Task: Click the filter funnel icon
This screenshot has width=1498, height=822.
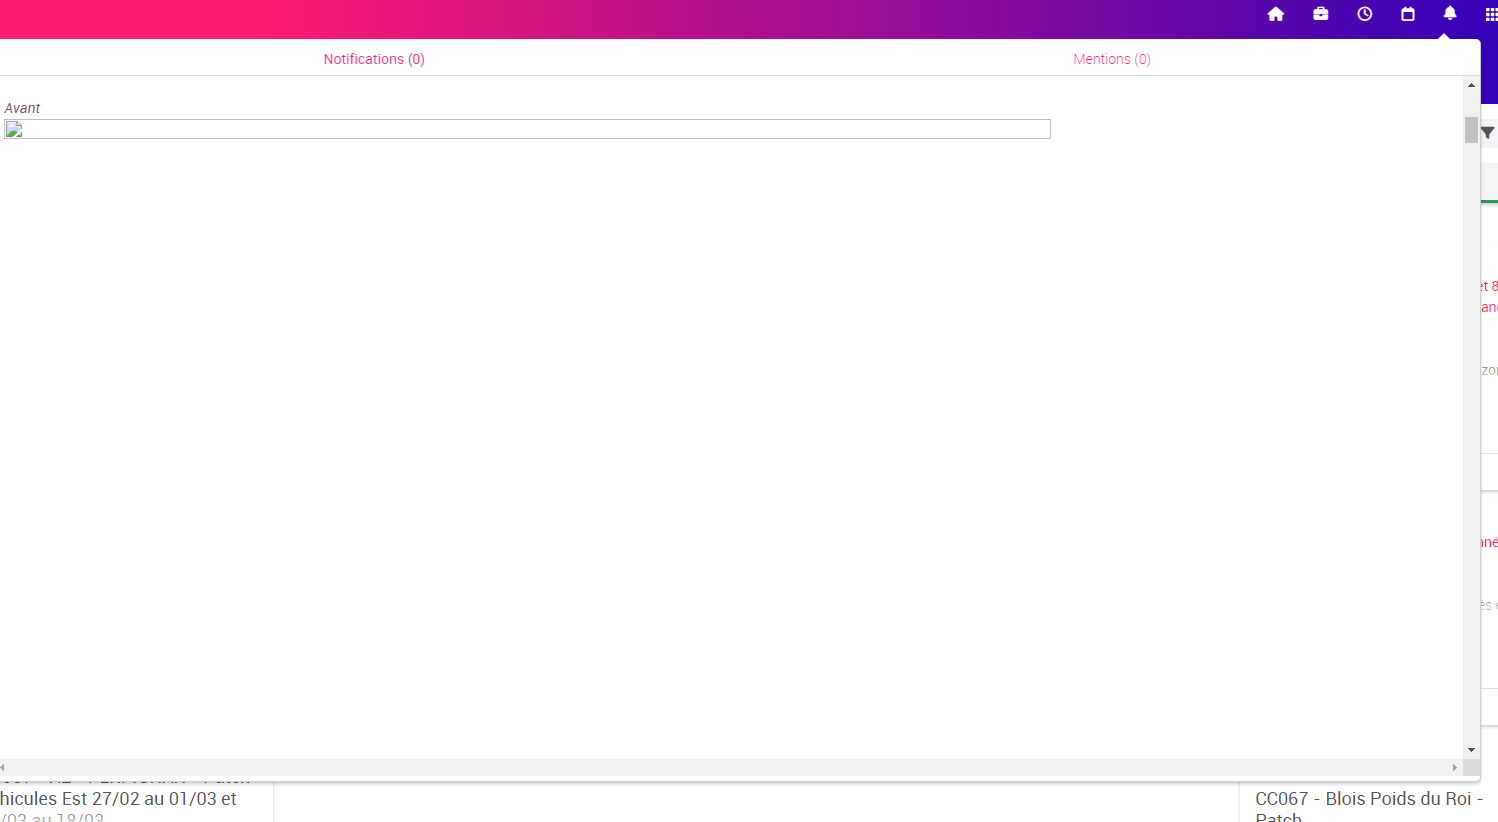Action: 1489,131
